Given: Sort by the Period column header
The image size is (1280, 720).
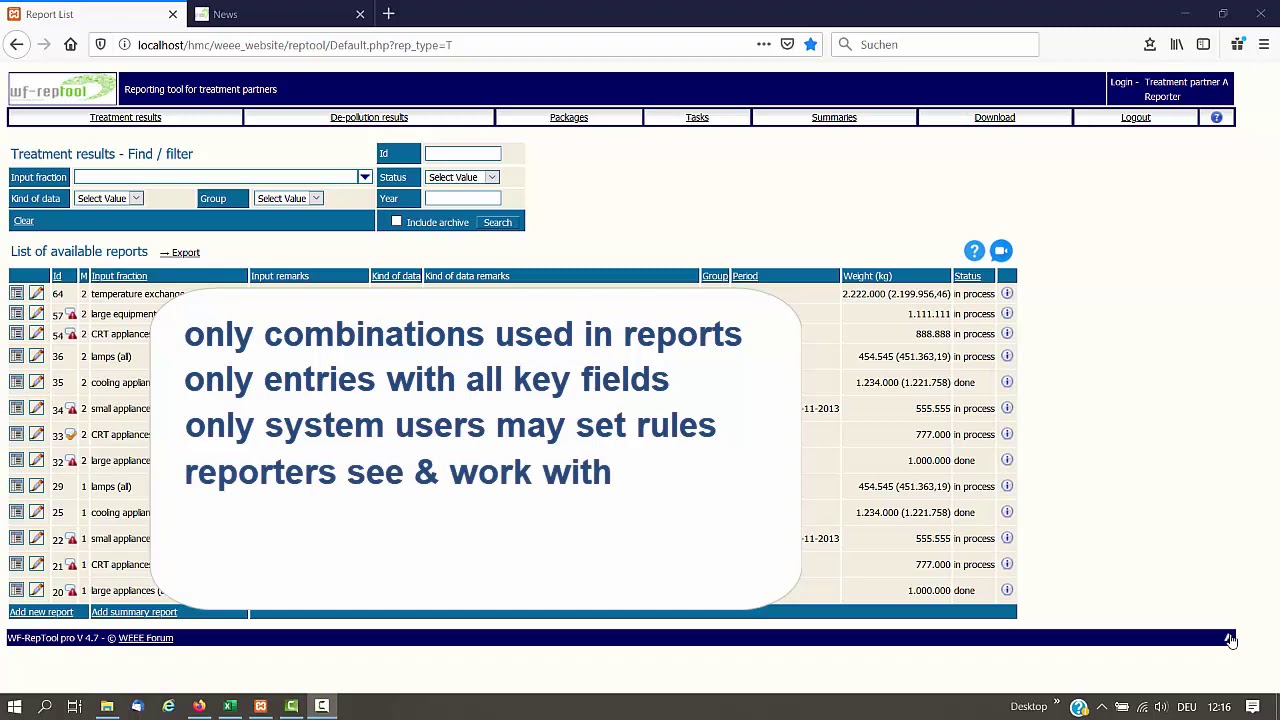Looking at the screenshot, I should tap(745, 276).
